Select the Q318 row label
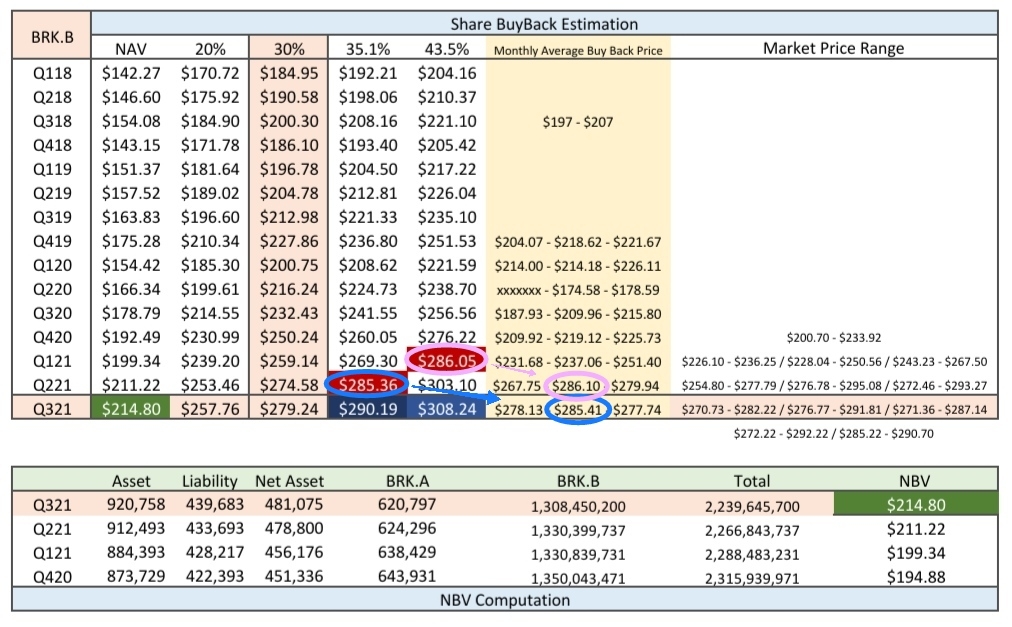The width and height of the screenshot is (1012, 627). (x=52, y=121)
